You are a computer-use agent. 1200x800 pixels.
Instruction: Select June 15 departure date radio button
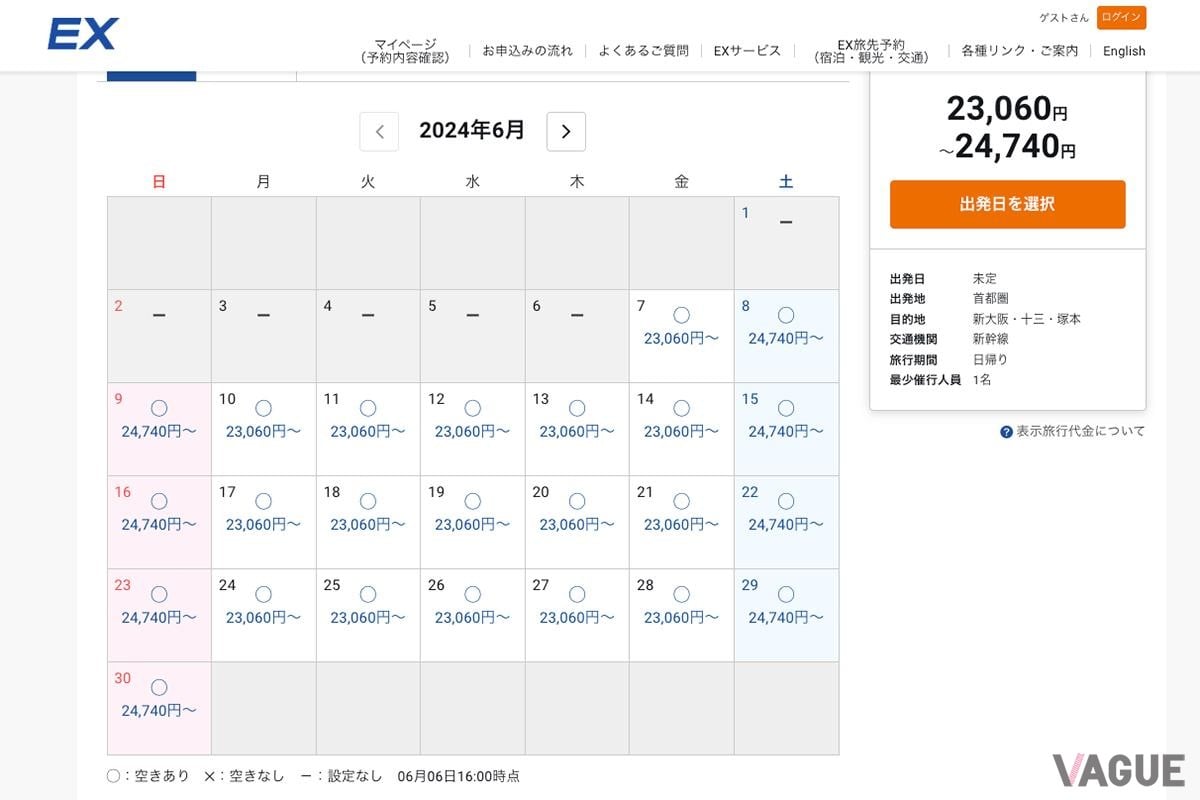[785, 408]
